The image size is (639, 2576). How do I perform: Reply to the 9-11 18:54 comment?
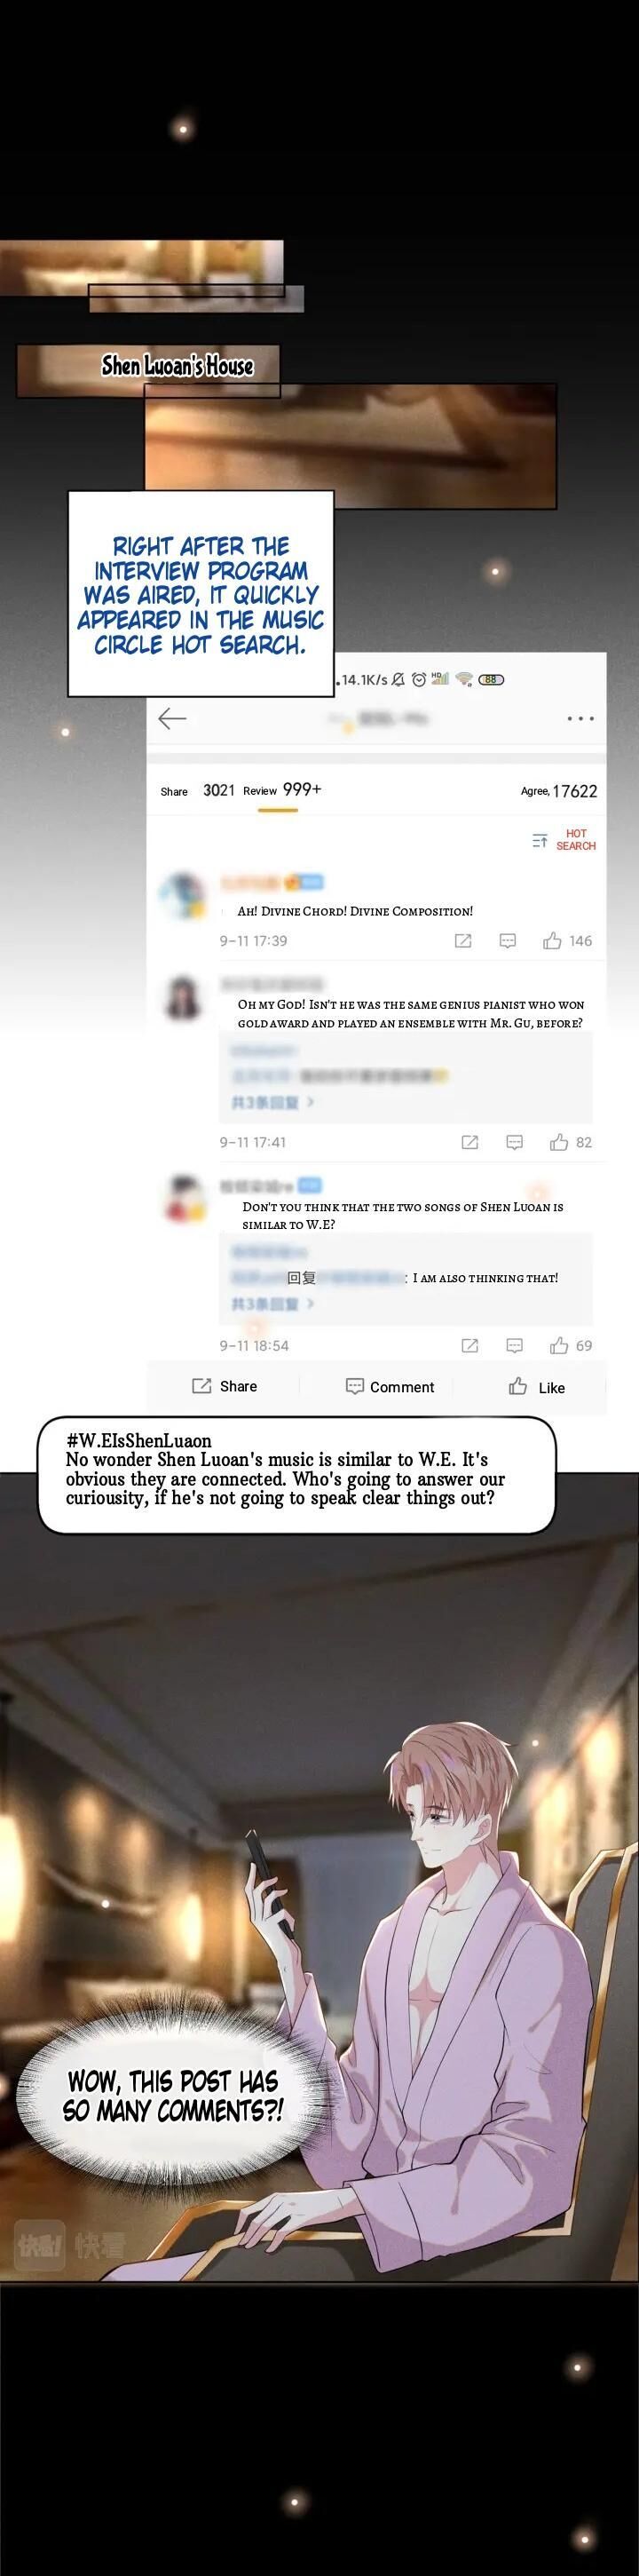514,1345
